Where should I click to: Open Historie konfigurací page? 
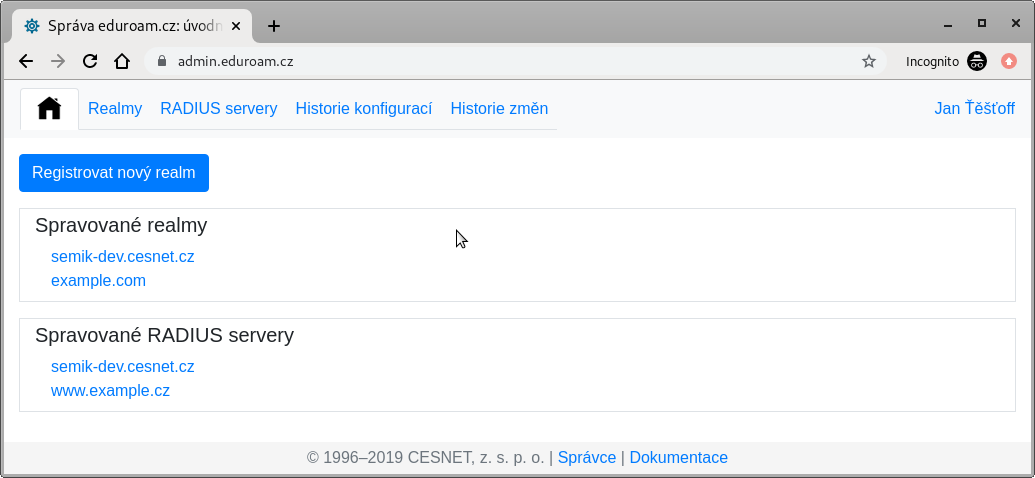pyautogui.click(x=364, y=108)
